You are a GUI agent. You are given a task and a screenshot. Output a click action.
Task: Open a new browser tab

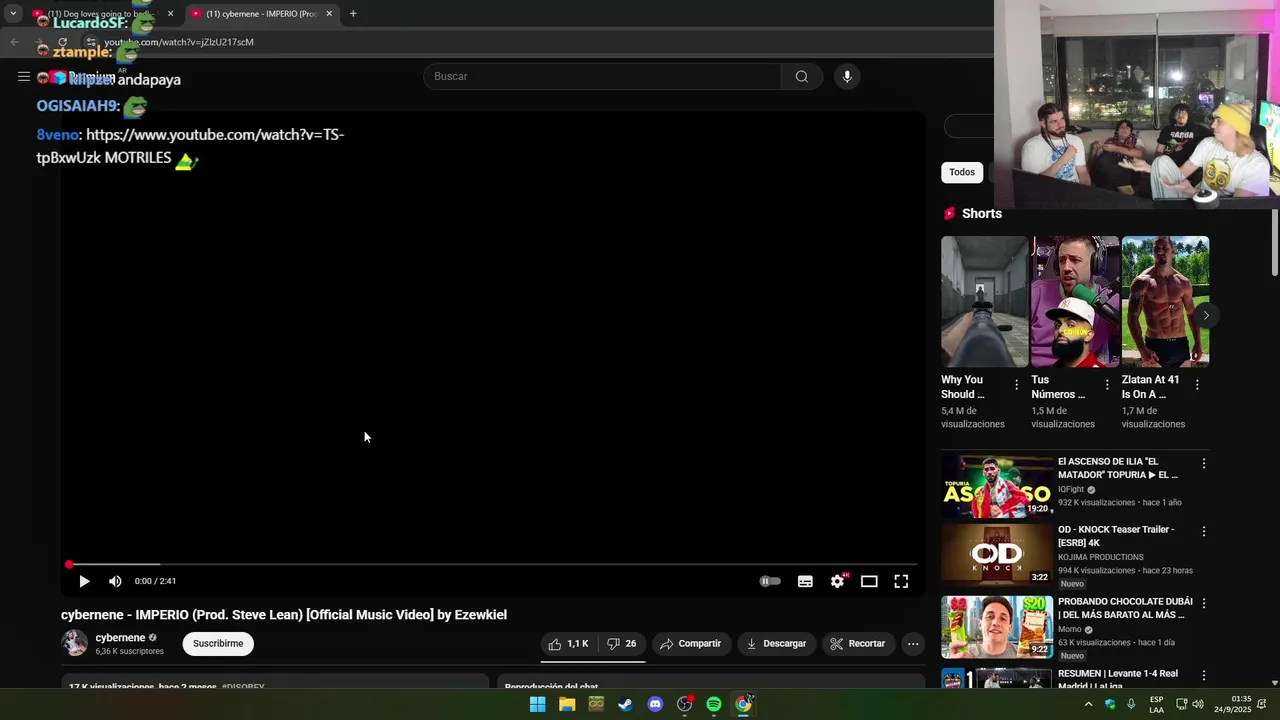coord(353,14)
